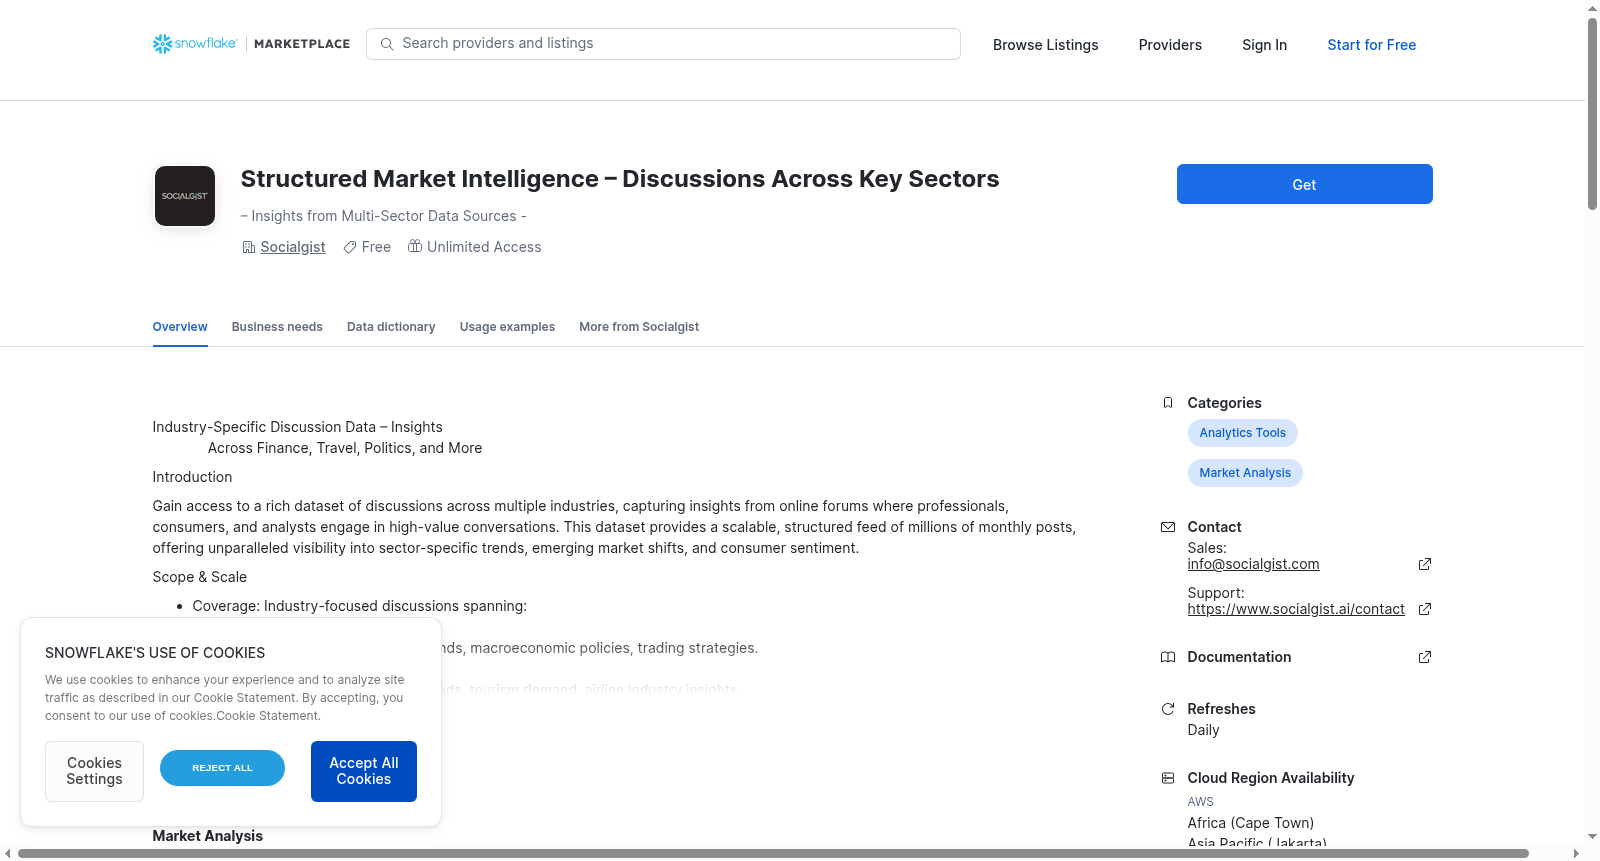Click the Contact envelope icon
This screenshot has height=861, width=1600.
1168,527
